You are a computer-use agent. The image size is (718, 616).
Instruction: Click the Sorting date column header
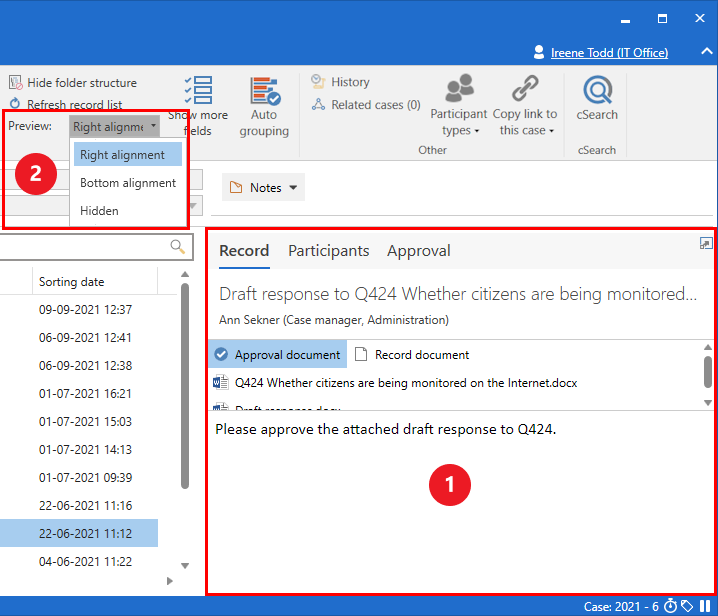pyautogui.click(x=94, y=281)
